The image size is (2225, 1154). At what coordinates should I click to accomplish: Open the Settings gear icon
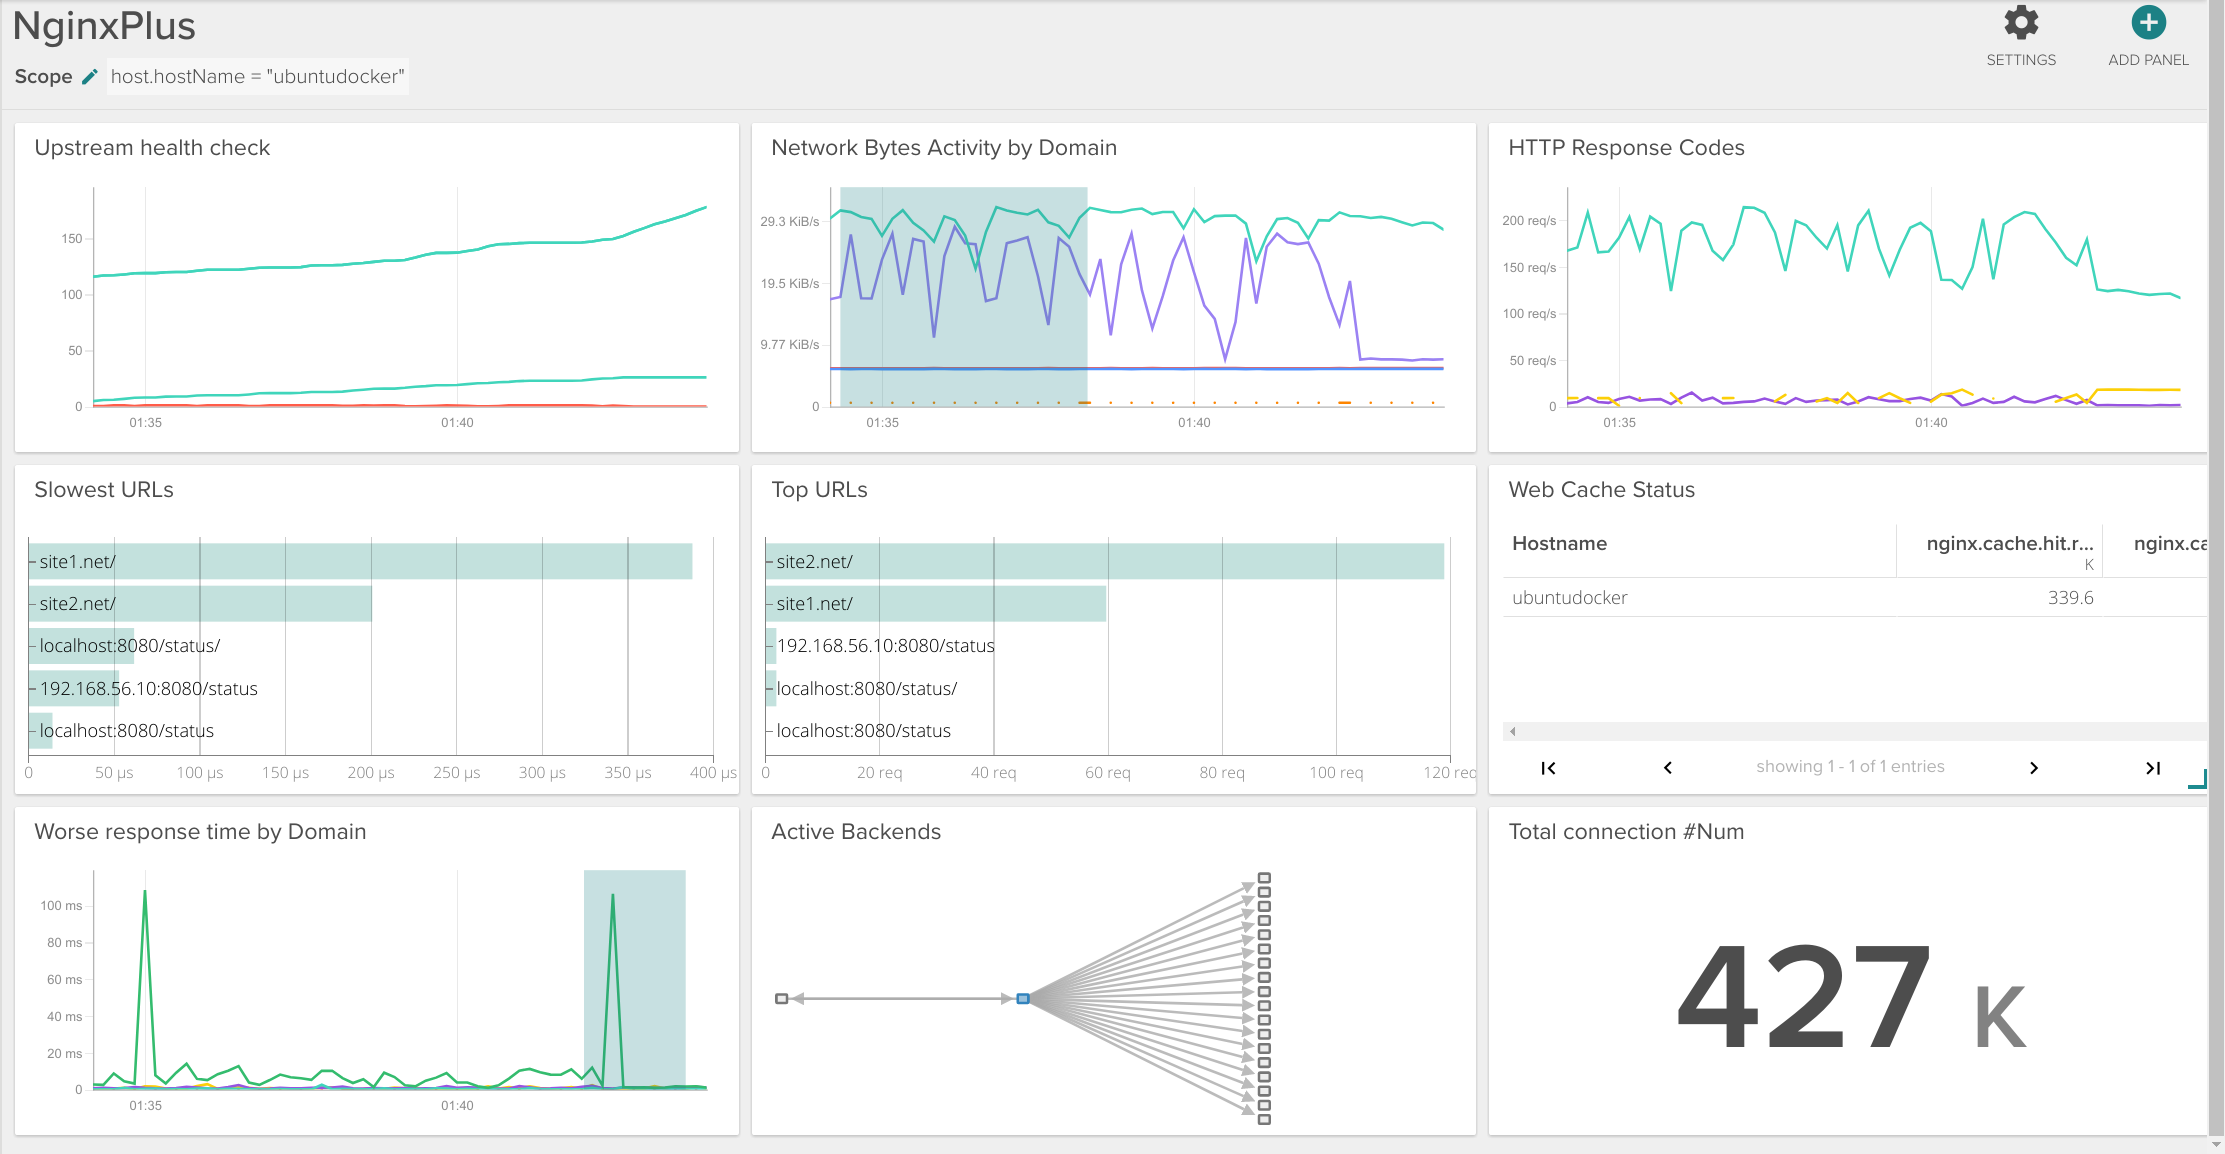2021,23
